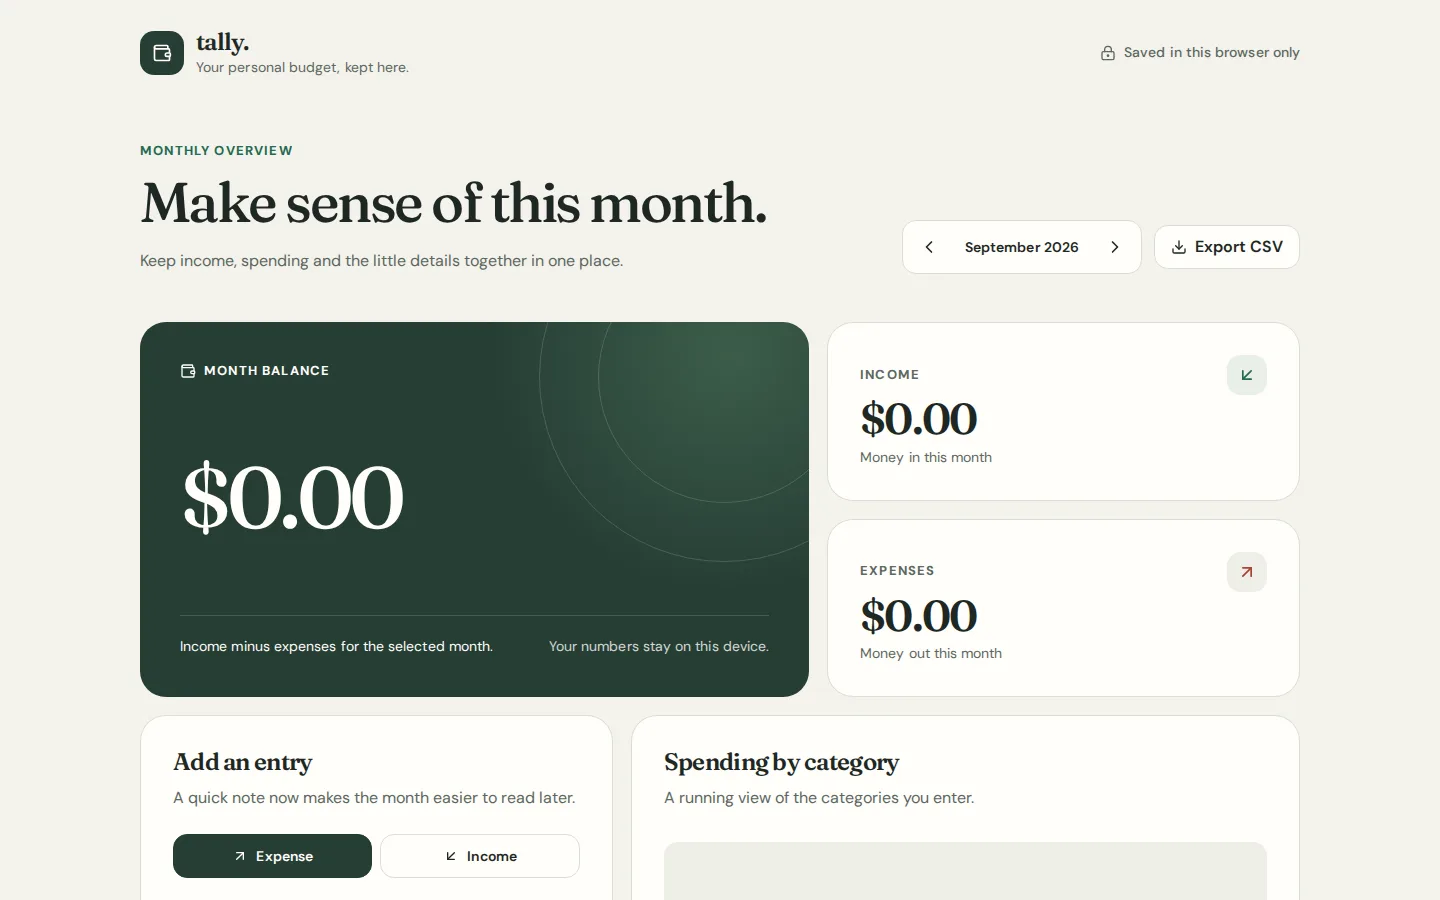This screenshot has width=1440, height=900.
Task: Click the tally. brand name
Action: coord(222,42)
